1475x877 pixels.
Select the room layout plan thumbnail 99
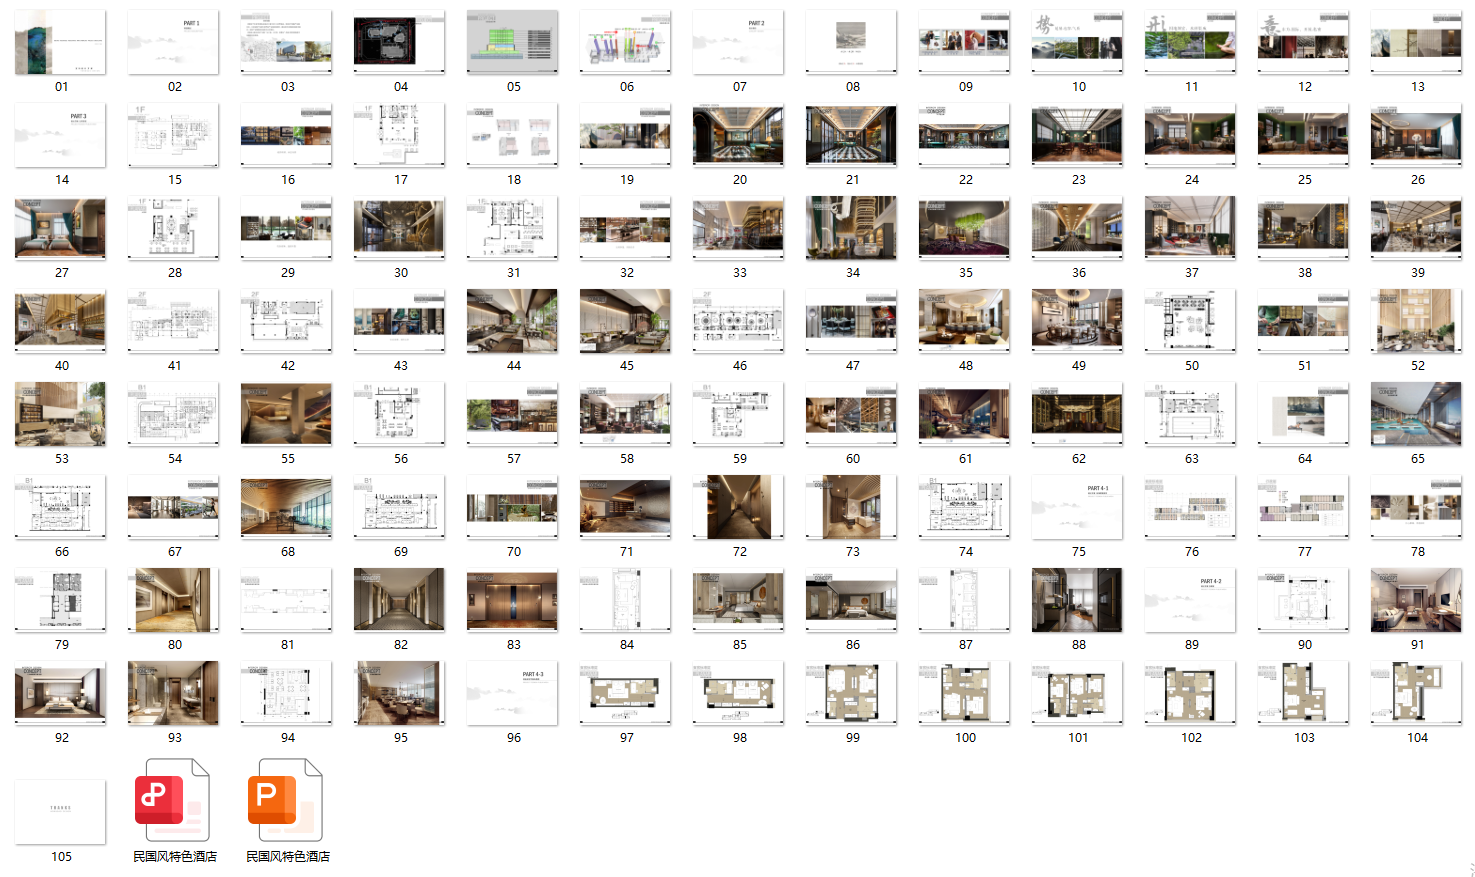coord(851,693)
